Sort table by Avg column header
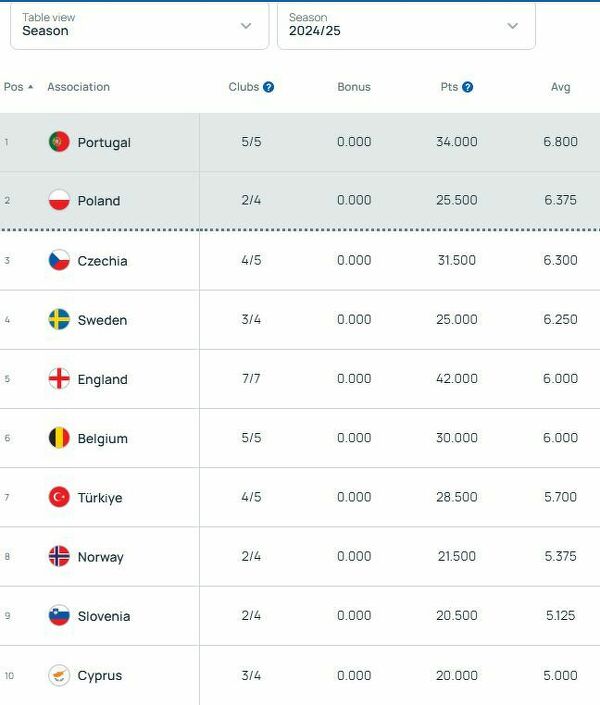 (x=560, y=87)
